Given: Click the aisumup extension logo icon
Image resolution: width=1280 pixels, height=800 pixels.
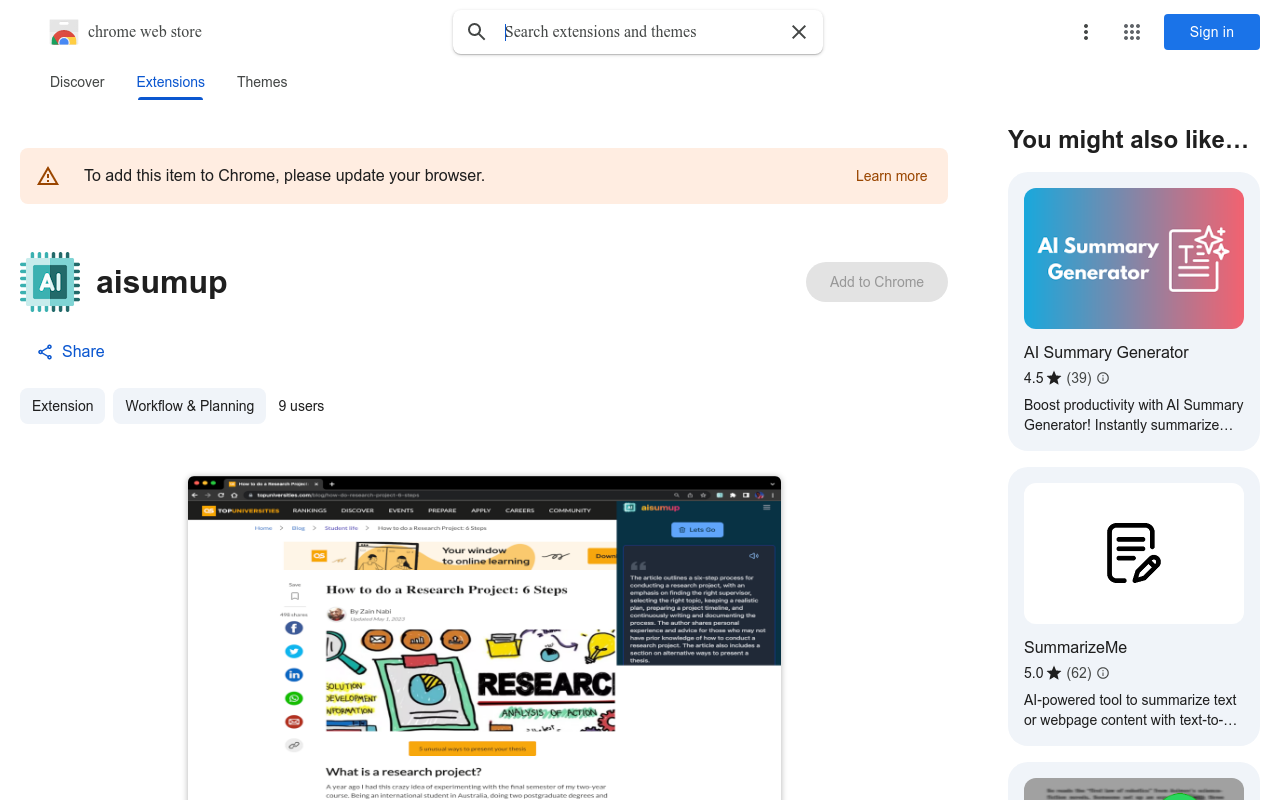Looking at the screenshot, I should point(50,282).
